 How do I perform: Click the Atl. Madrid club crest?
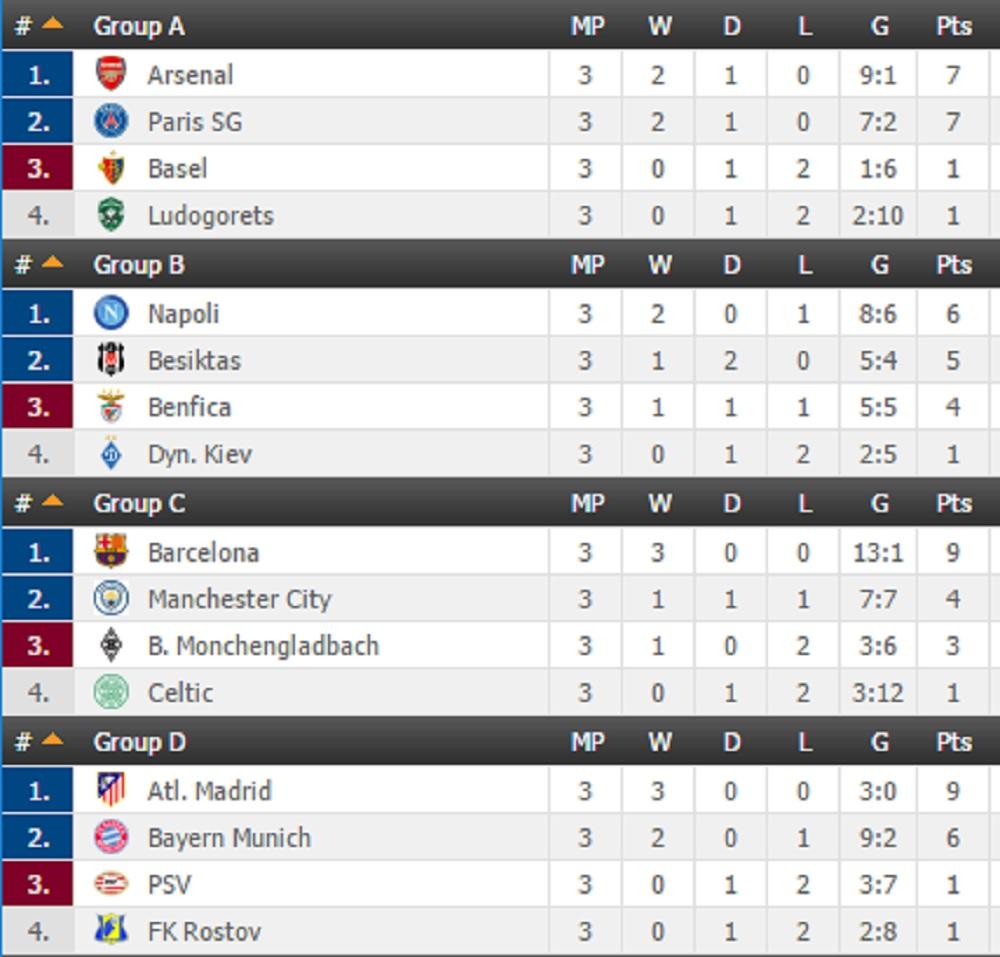(111, 790)
